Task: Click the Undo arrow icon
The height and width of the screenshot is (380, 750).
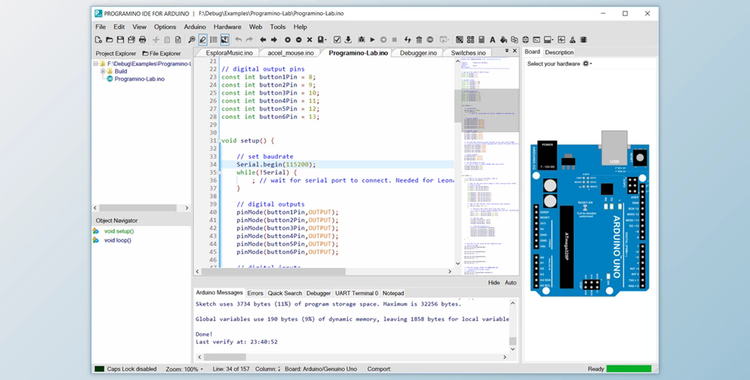Action: point(238,40)
